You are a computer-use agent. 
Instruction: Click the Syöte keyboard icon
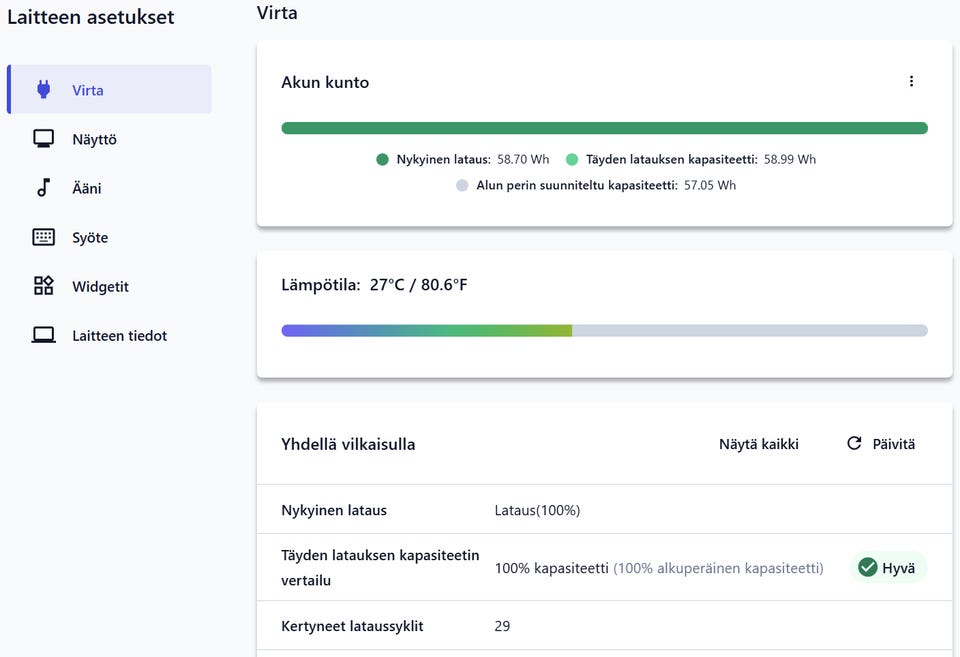coord(43,237)
